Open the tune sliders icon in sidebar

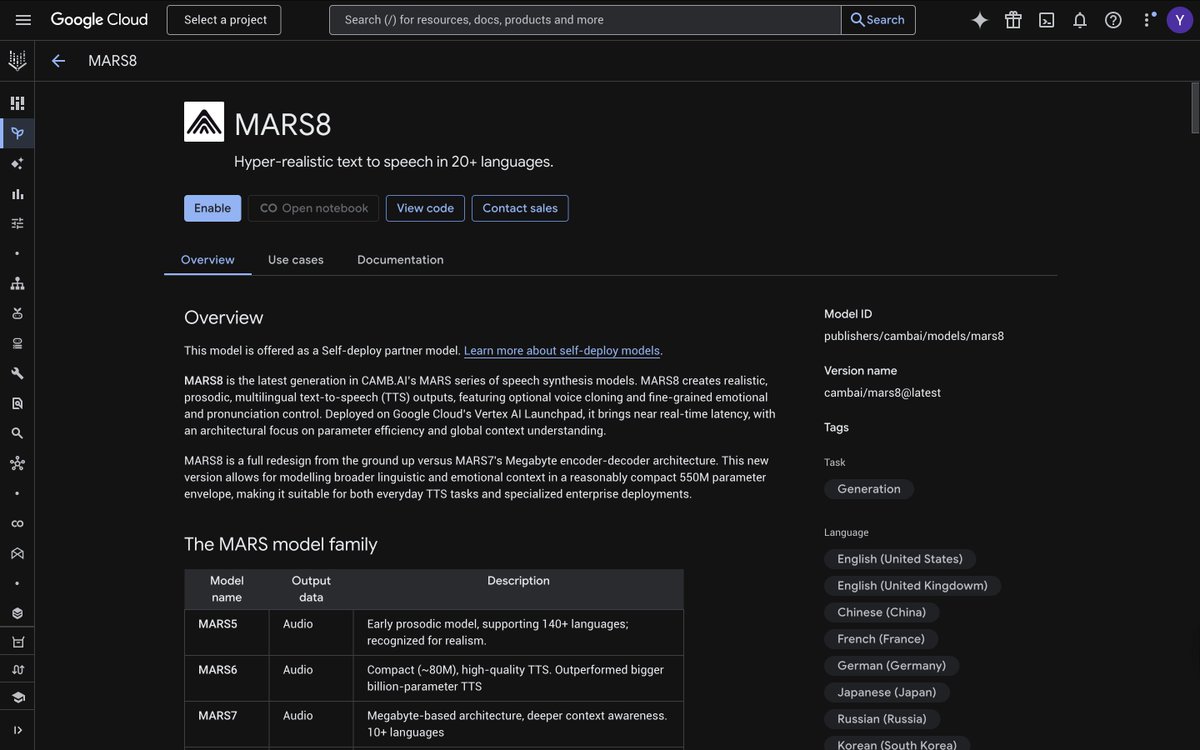(17, 223)
